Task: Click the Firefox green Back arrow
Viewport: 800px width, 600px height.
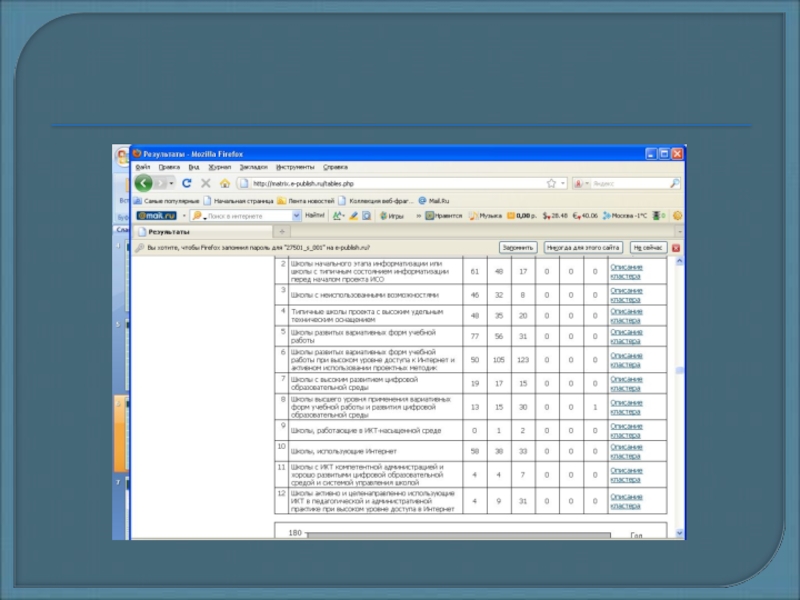Action: pyautogui.click(x=143, y=183)
